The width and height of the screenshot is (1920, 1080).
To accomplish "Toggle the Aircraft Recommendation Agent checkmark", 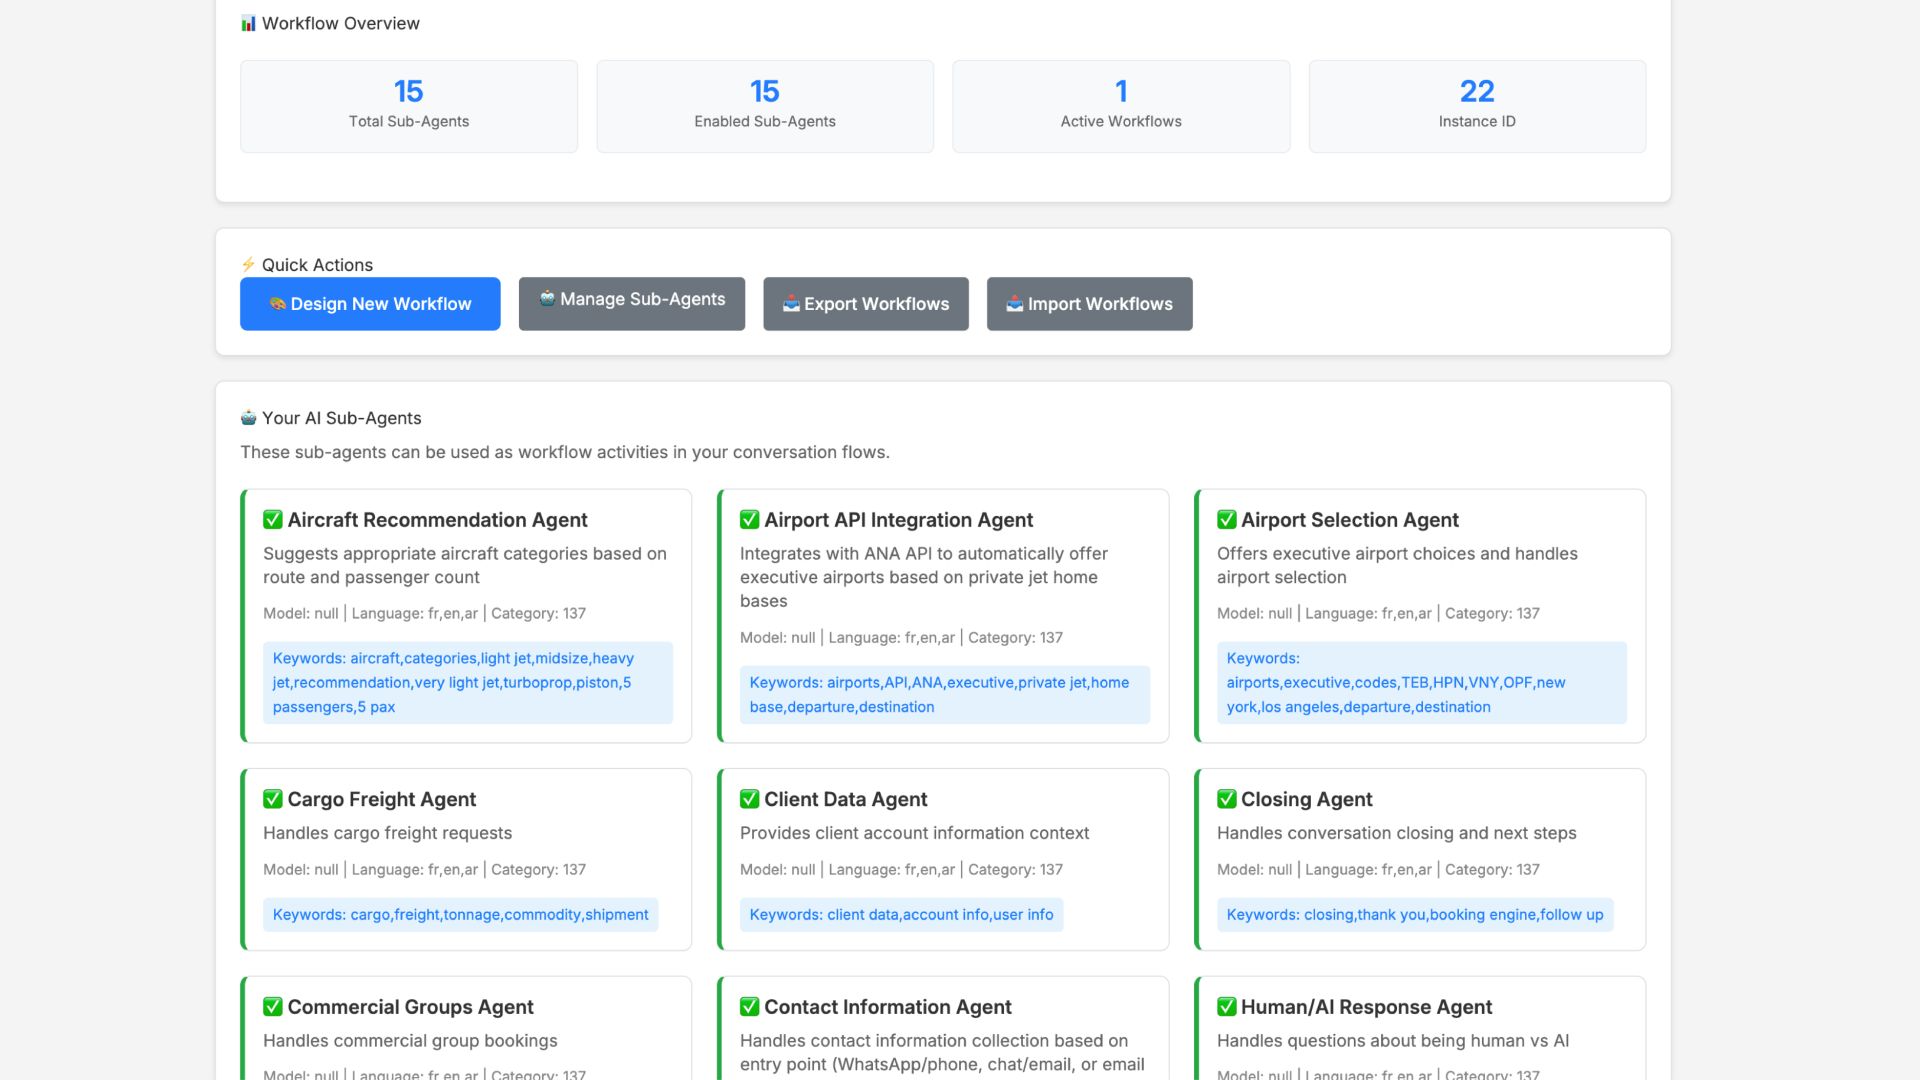I will click(x=272, y=520).
